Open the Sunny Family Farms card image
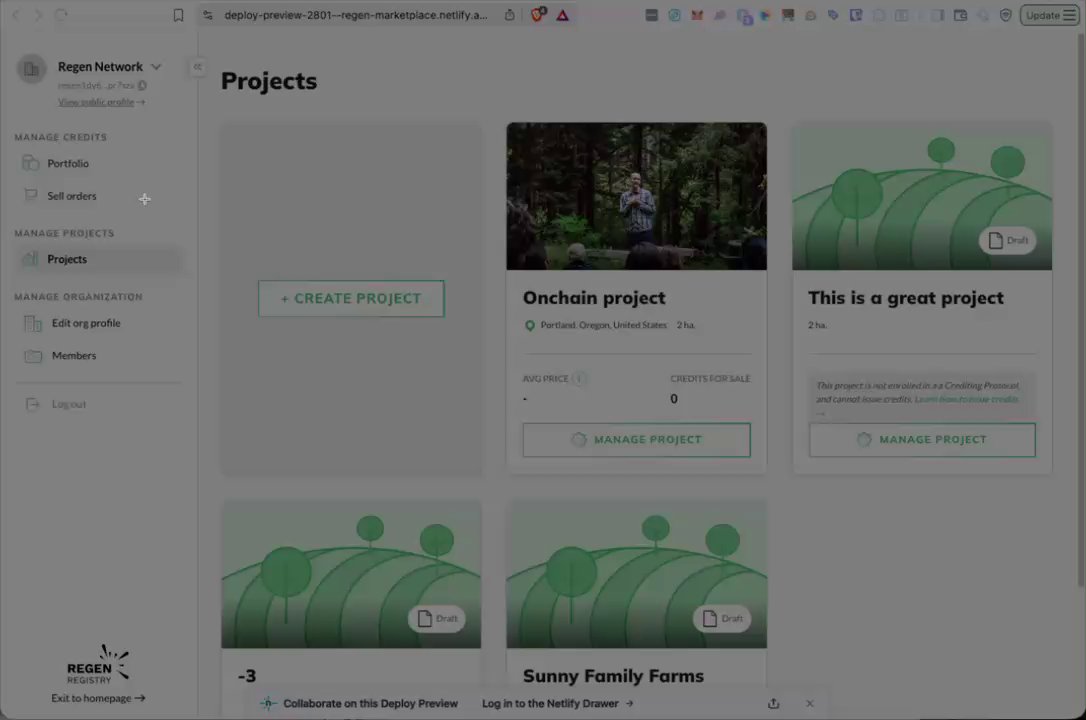 [637, 575]
